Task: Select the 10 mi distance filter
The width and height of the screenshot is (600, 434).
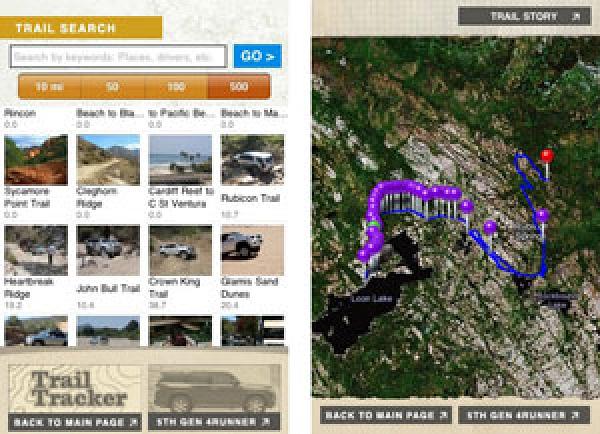Action: [50, 86]
